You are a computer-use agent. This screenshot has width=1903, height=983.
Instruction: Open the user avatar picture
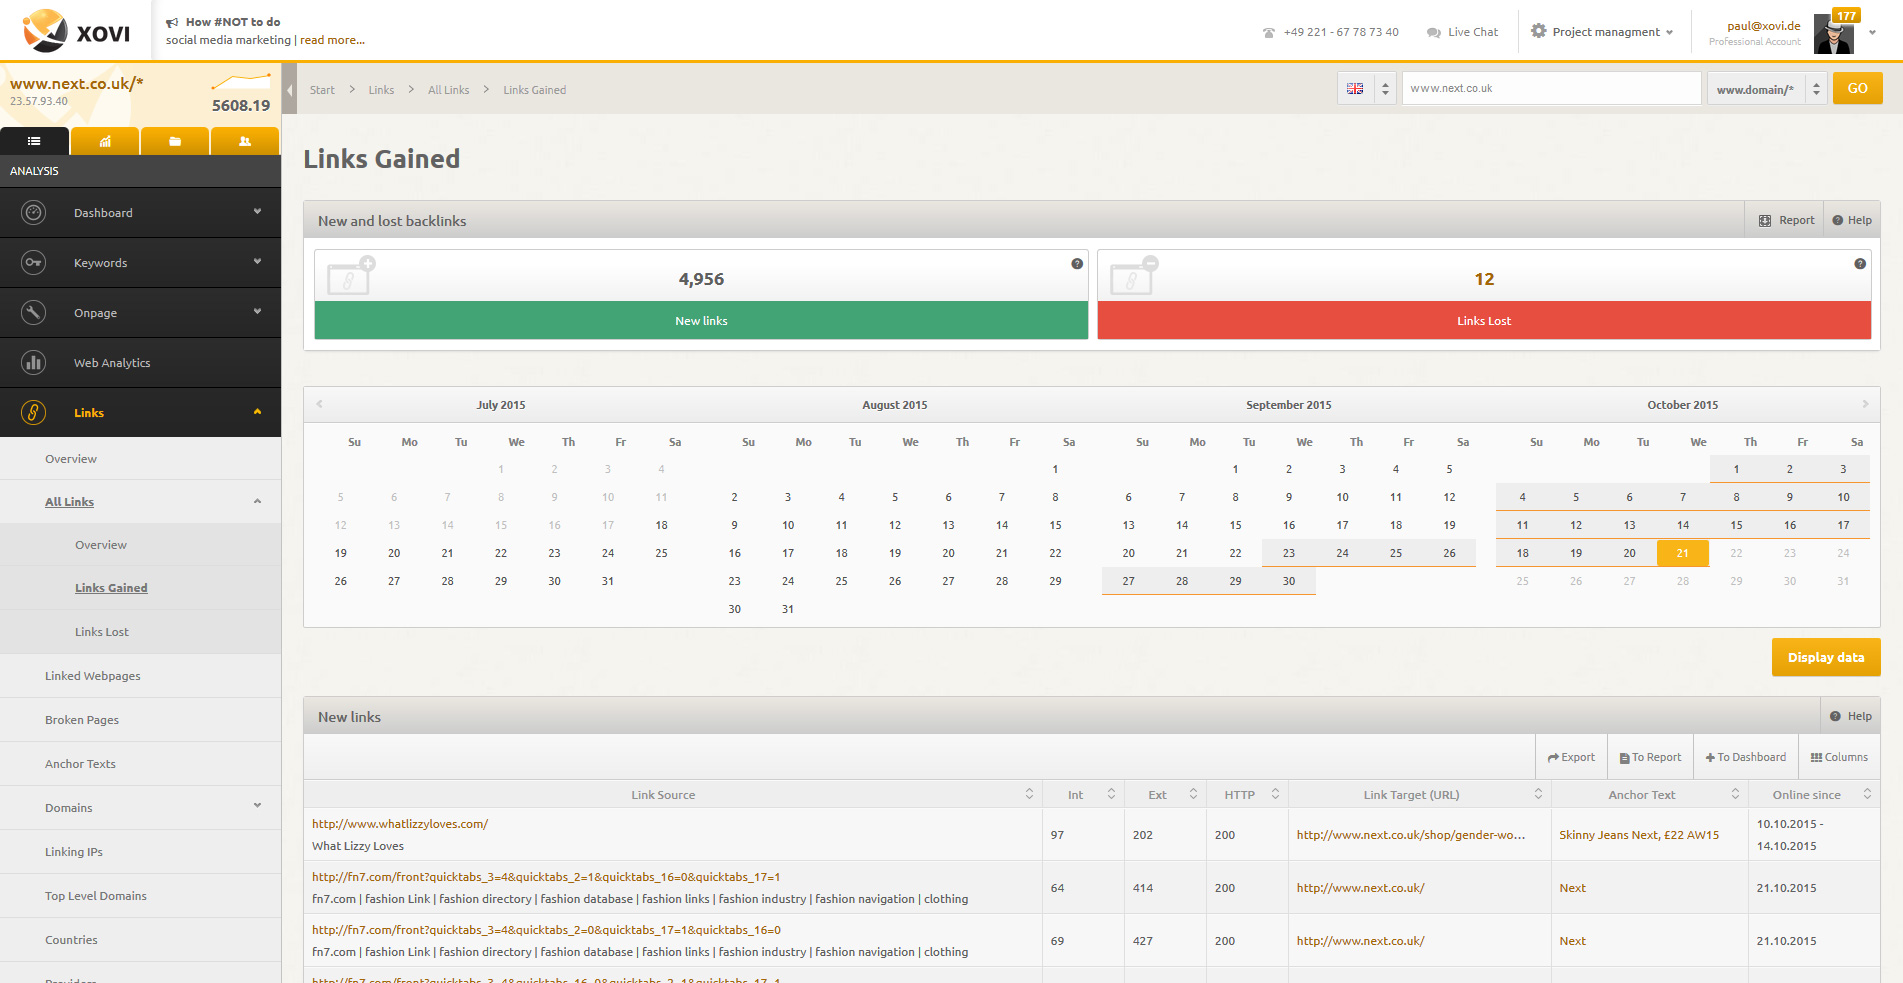[x=1834, y=36]
